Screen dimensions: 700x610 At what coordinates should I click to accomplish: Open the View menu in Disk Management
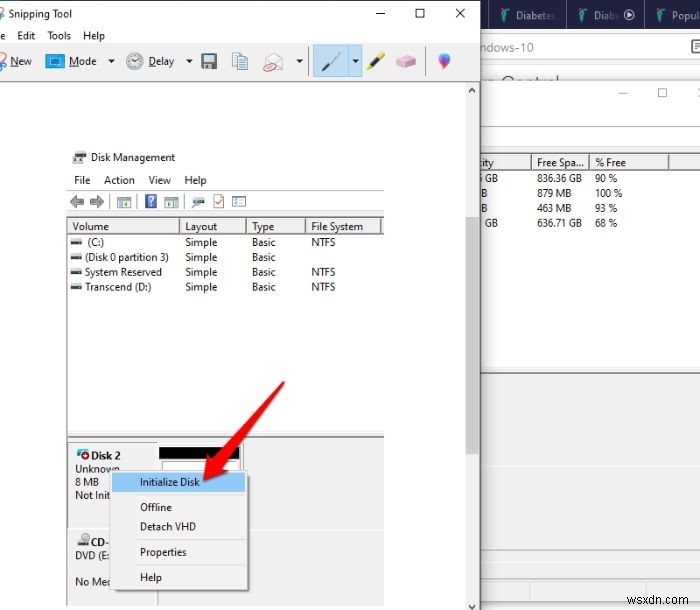tap(159, 180)
